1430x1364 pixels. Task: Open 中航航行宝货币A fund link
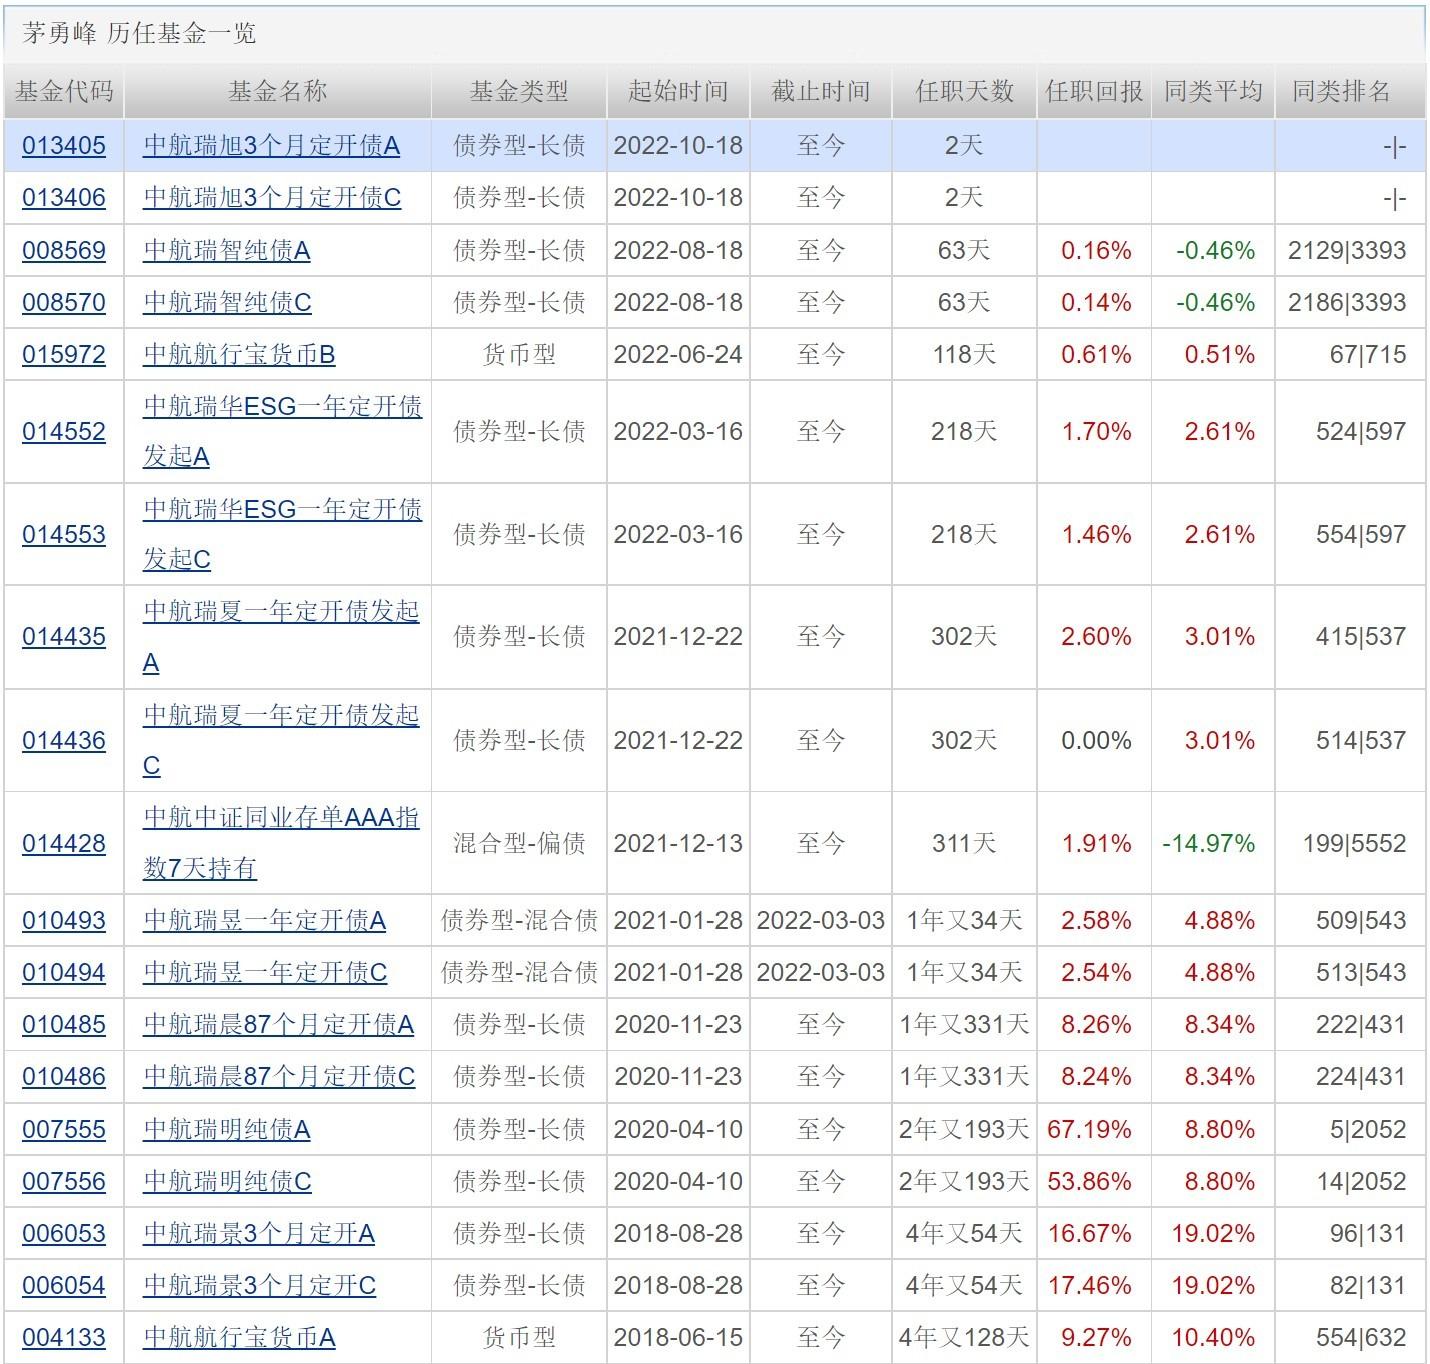click(x=239, y=1338)
